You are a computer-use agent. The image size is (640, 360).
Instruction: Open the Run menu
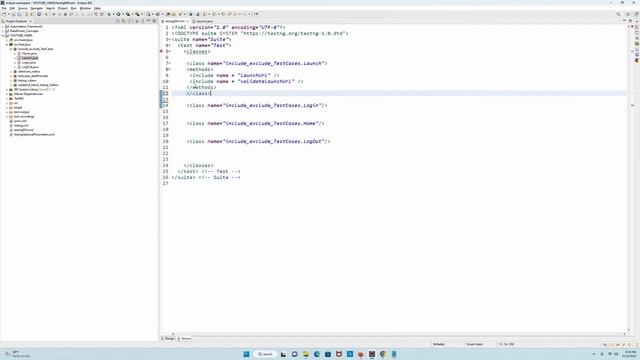[x=73, y=8]
